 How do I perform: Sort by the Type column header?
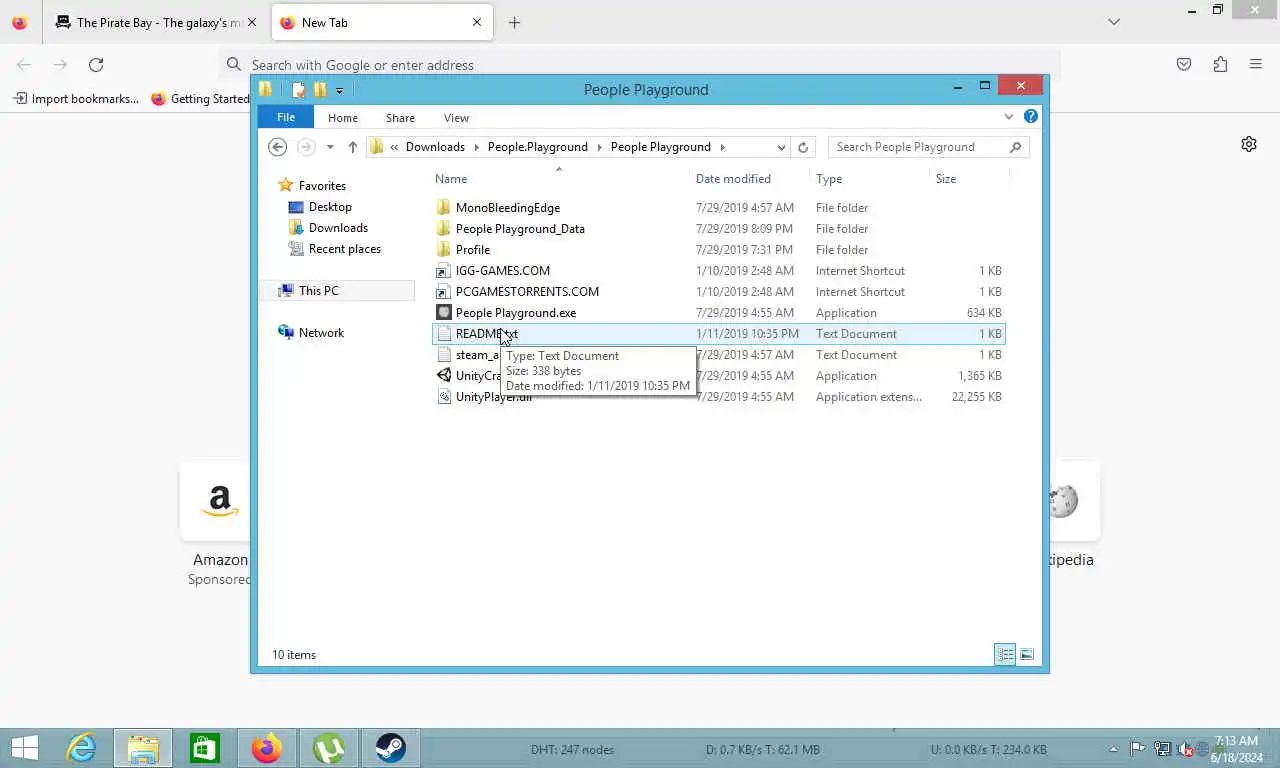click(x=829, y=179)
